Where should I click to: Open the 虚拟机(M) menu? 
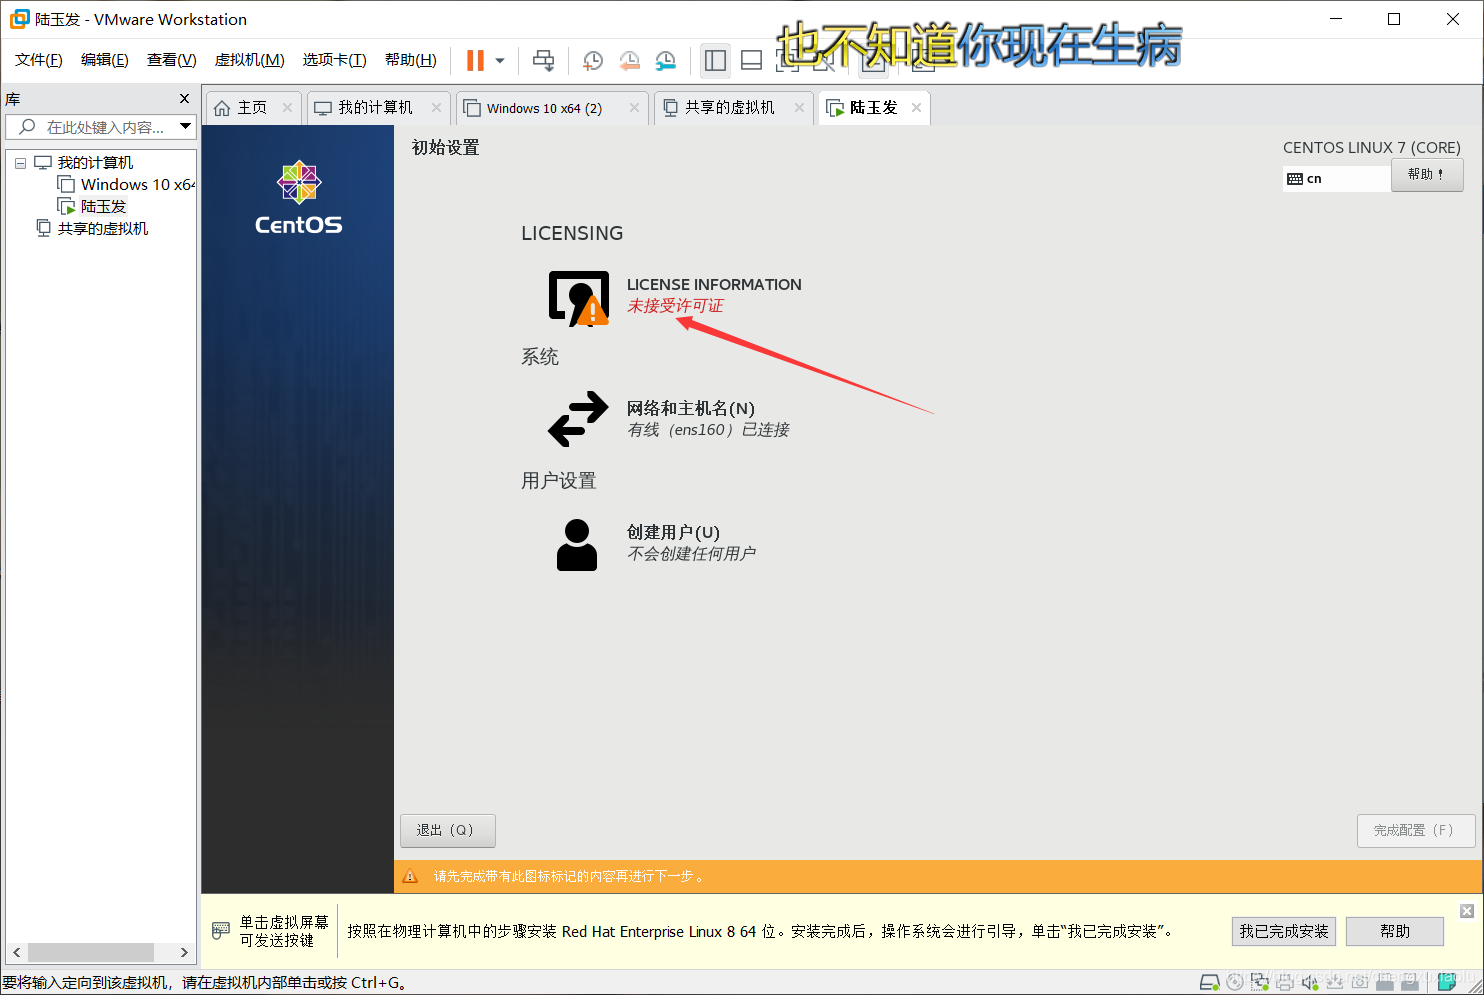click(250, 60)
